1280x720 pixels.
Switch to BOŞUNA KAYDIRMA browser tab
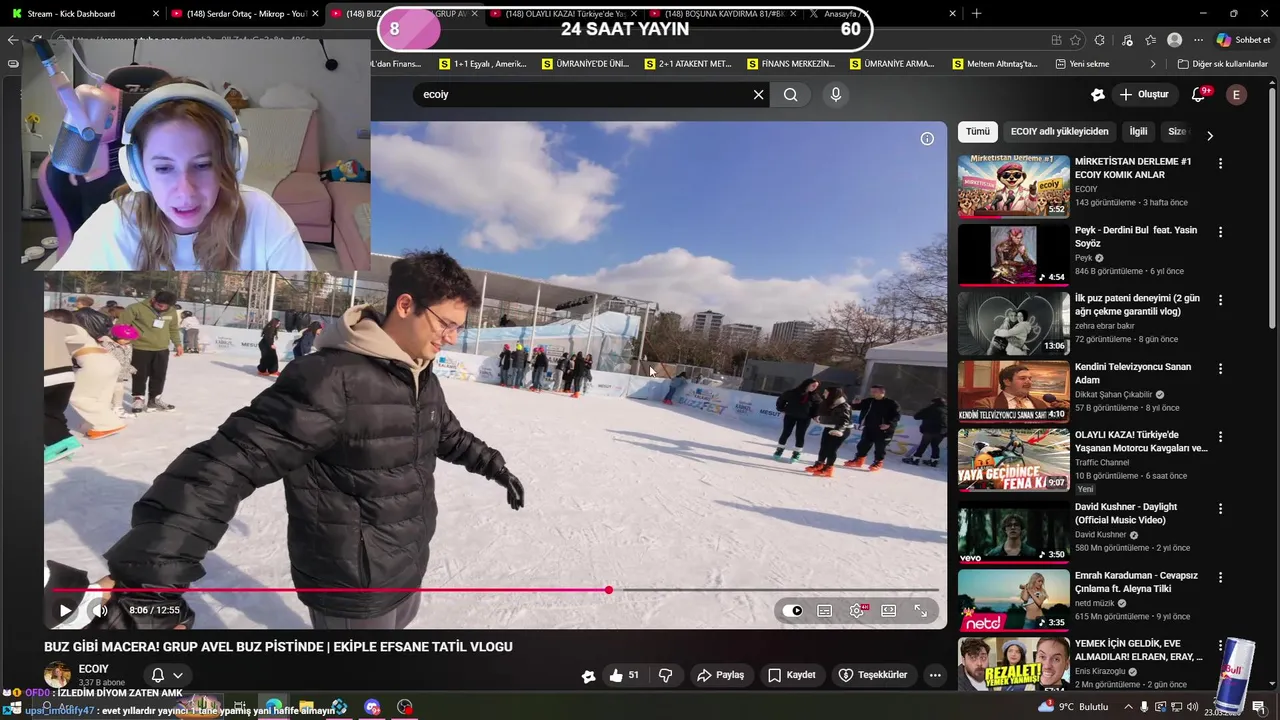coord(722,13)
